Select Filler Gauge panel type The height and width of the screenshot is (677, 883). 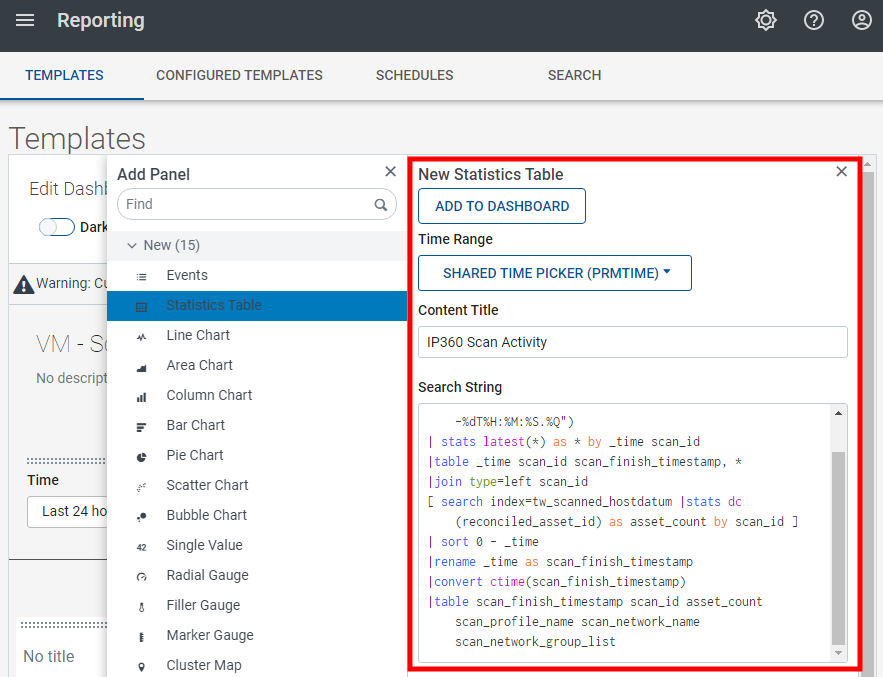click(257, 605)
